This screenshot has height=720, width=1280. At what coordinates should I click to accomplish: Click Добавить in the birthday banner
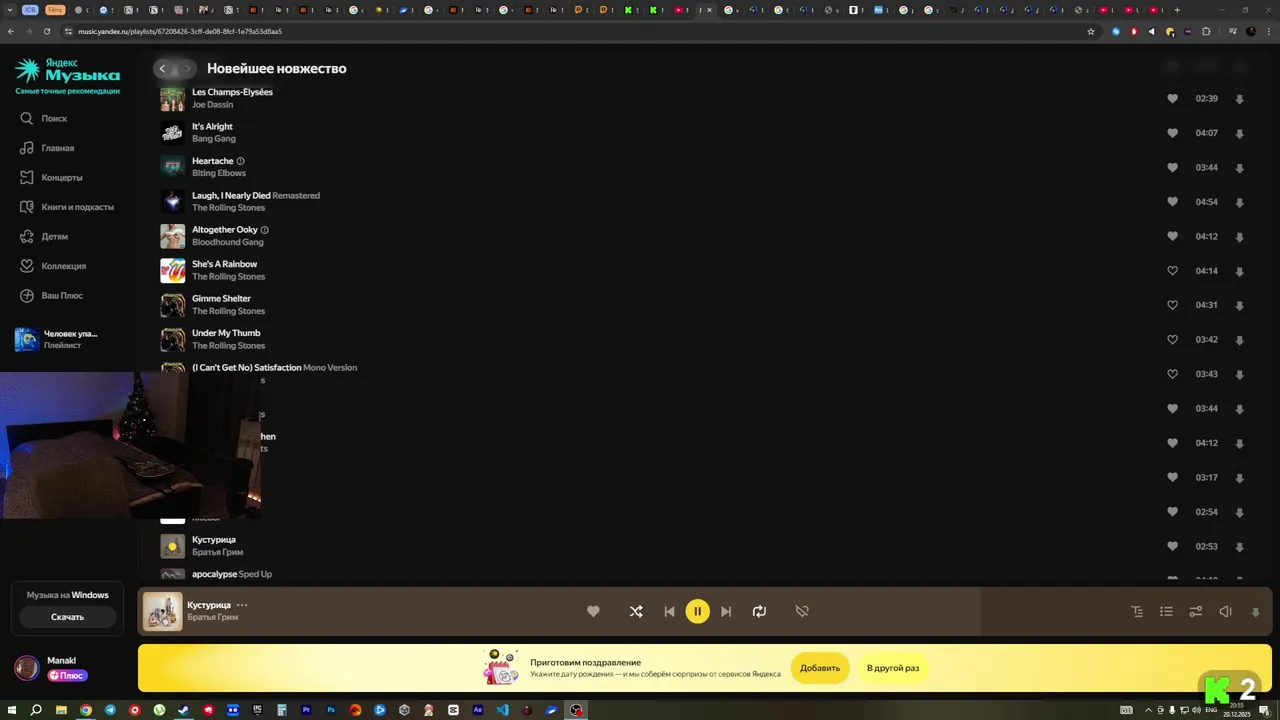click(820, 668)
